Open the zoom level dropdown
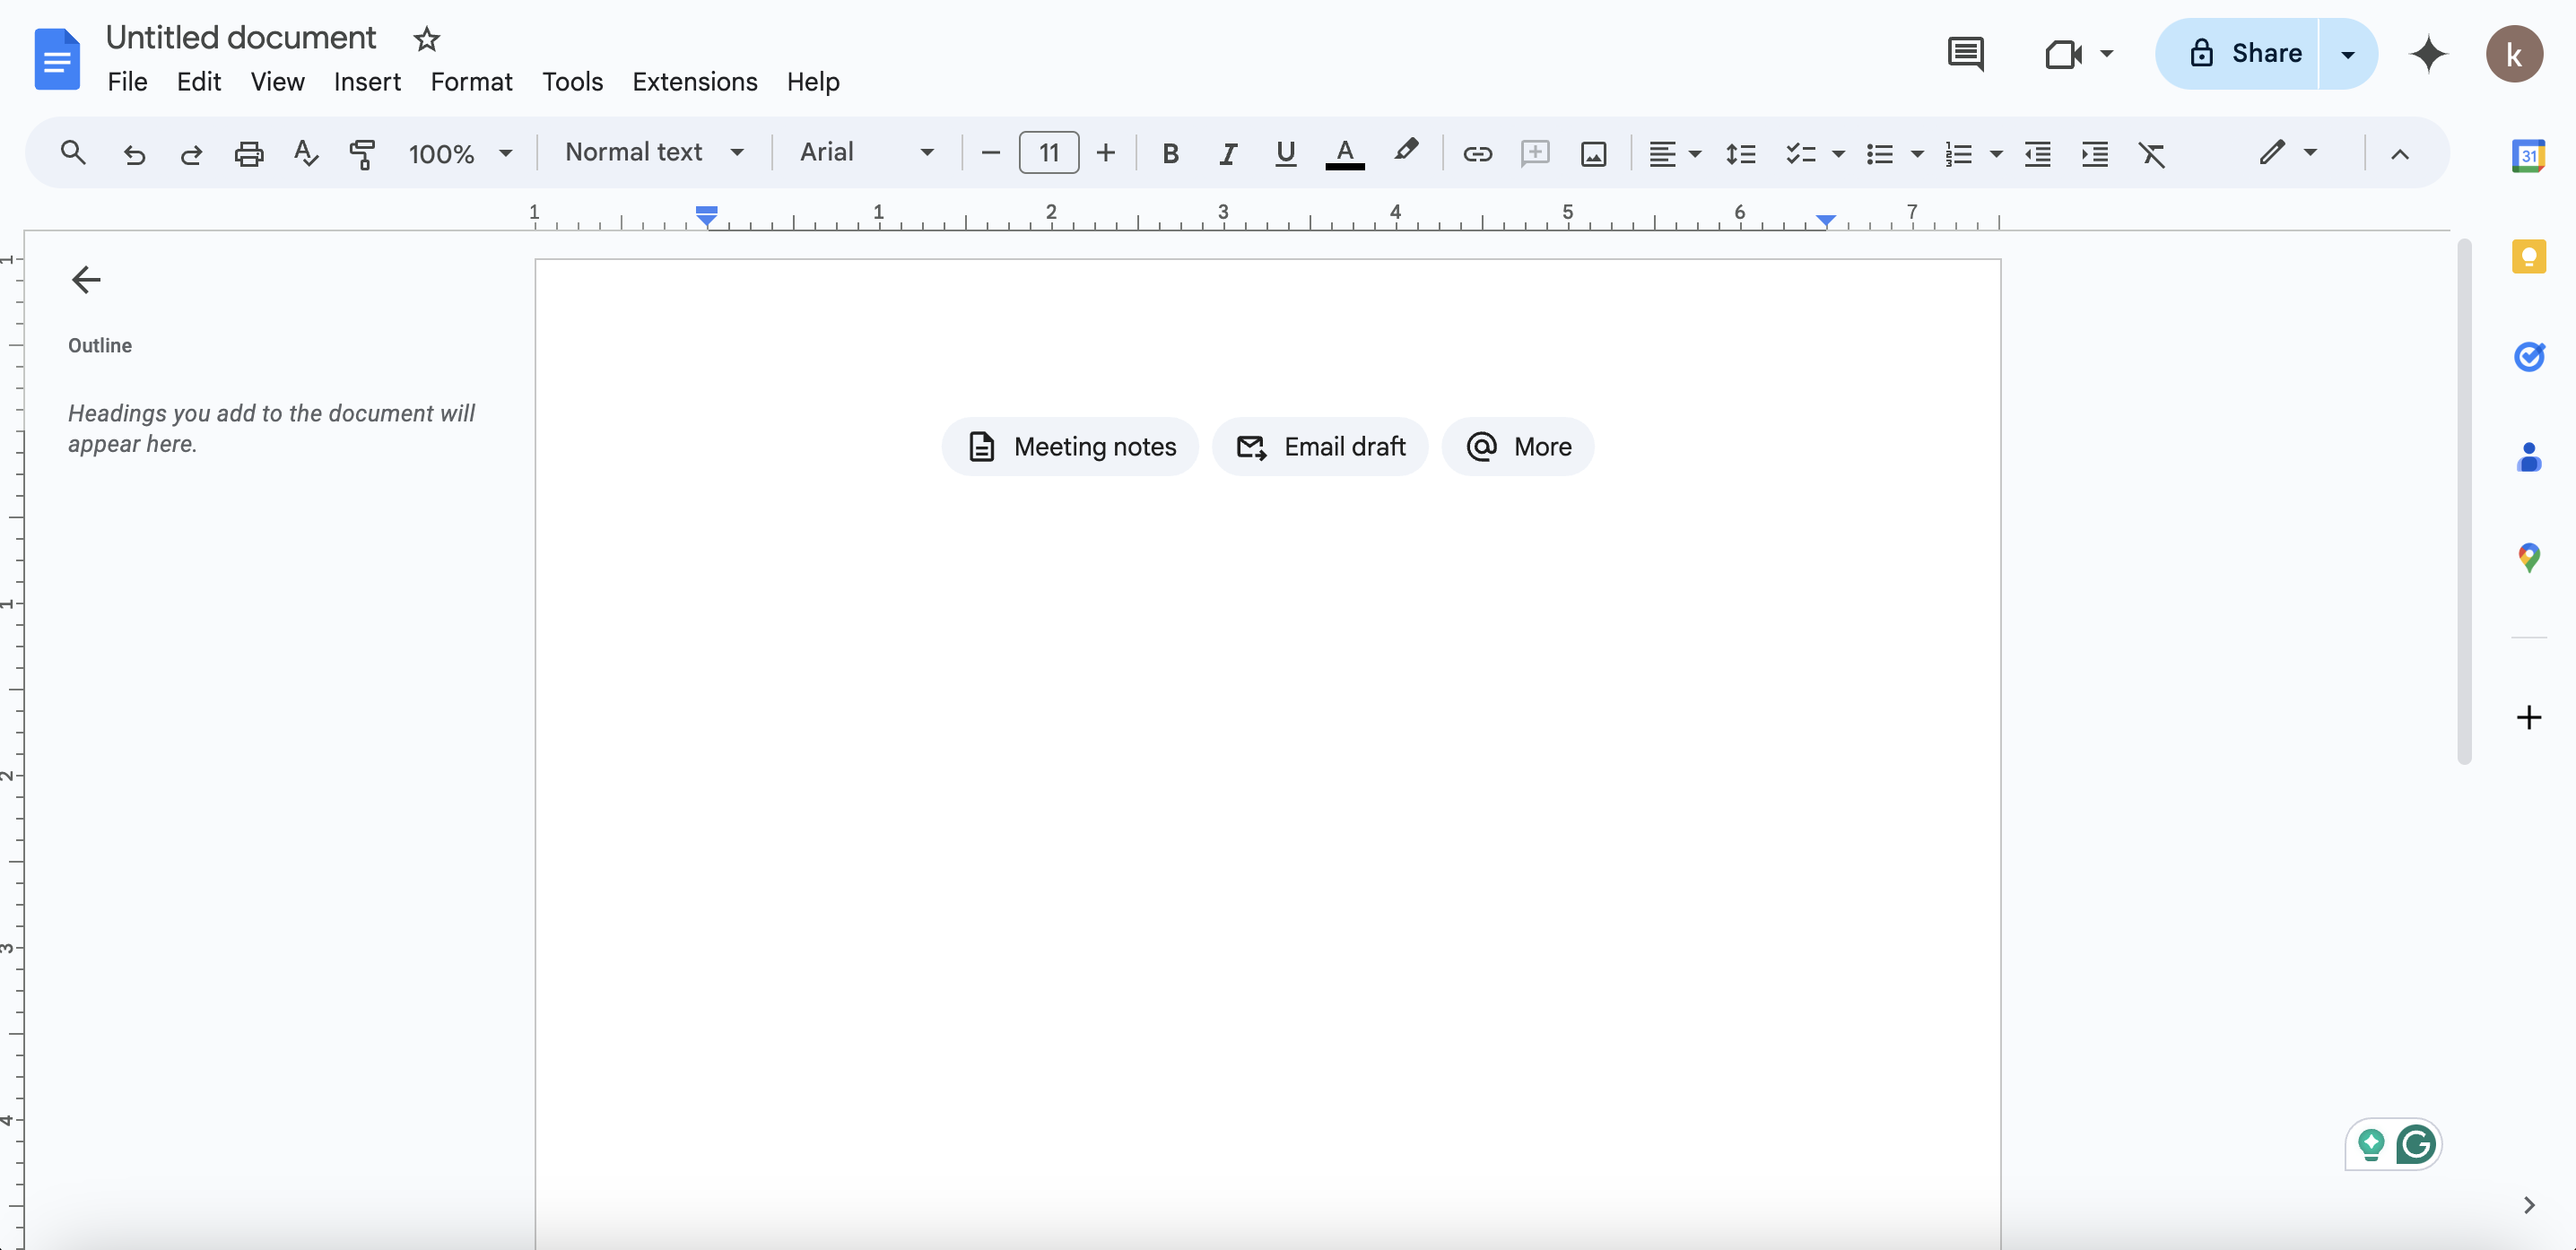 (459, 153)
